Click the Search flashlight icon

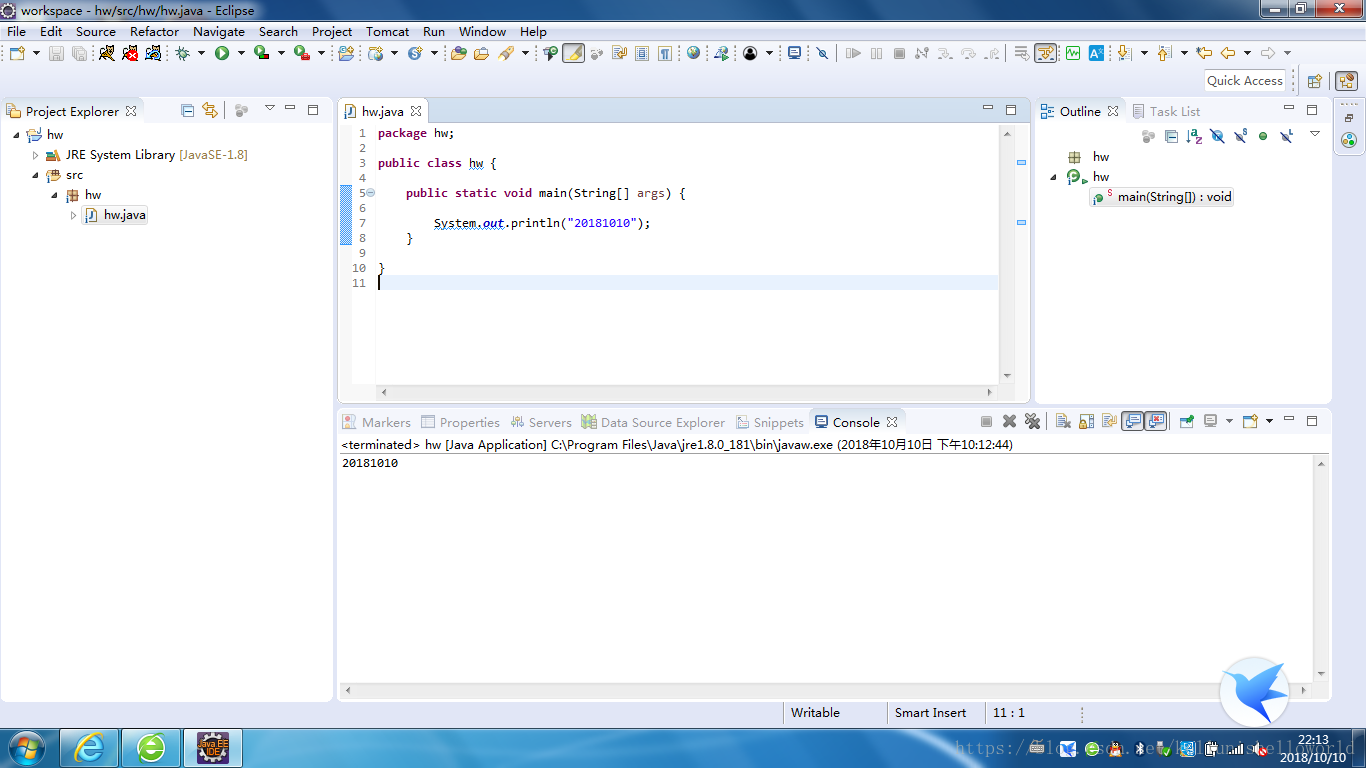[x=506, y=53]
